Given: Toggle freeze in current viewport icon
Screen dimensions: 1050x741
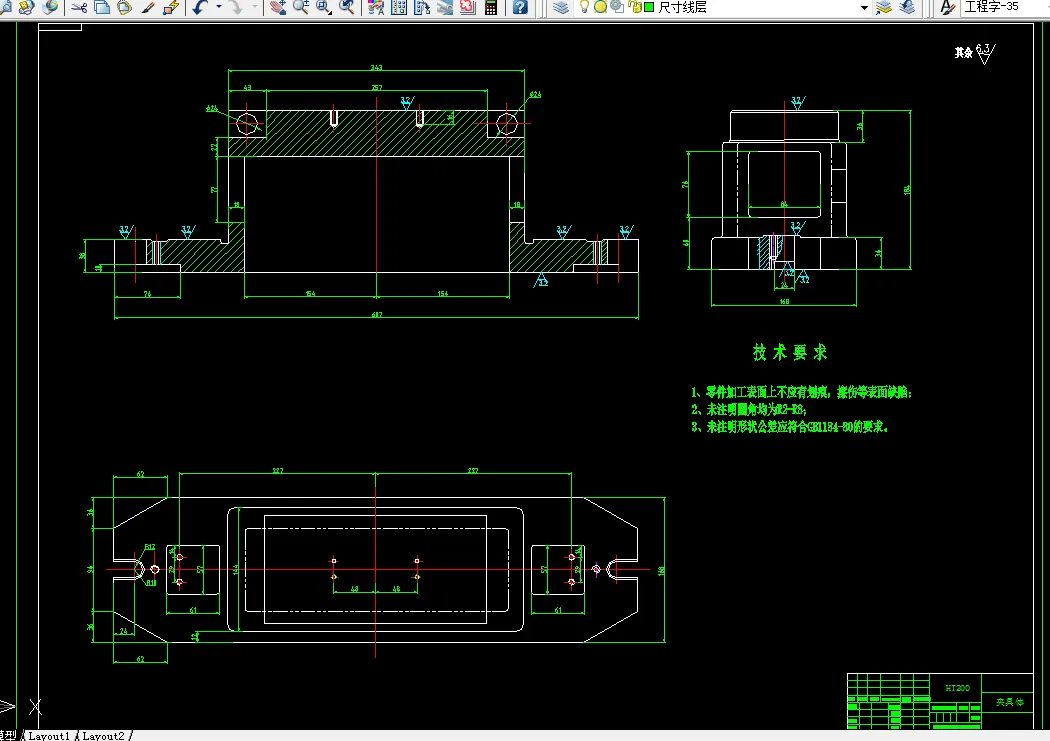Looking at the screenshot, I should [617, 7].
